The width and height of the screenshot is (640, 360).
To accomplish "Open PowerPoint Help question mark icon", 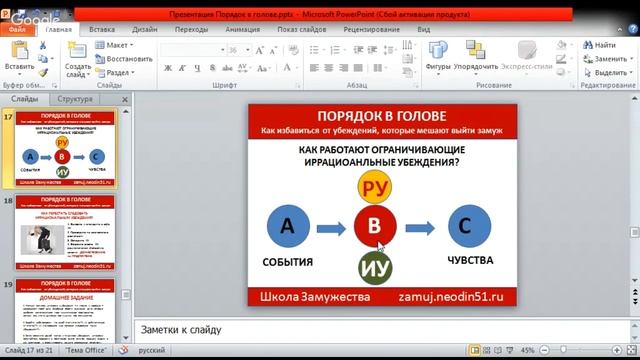I will [x=633, y=29].
